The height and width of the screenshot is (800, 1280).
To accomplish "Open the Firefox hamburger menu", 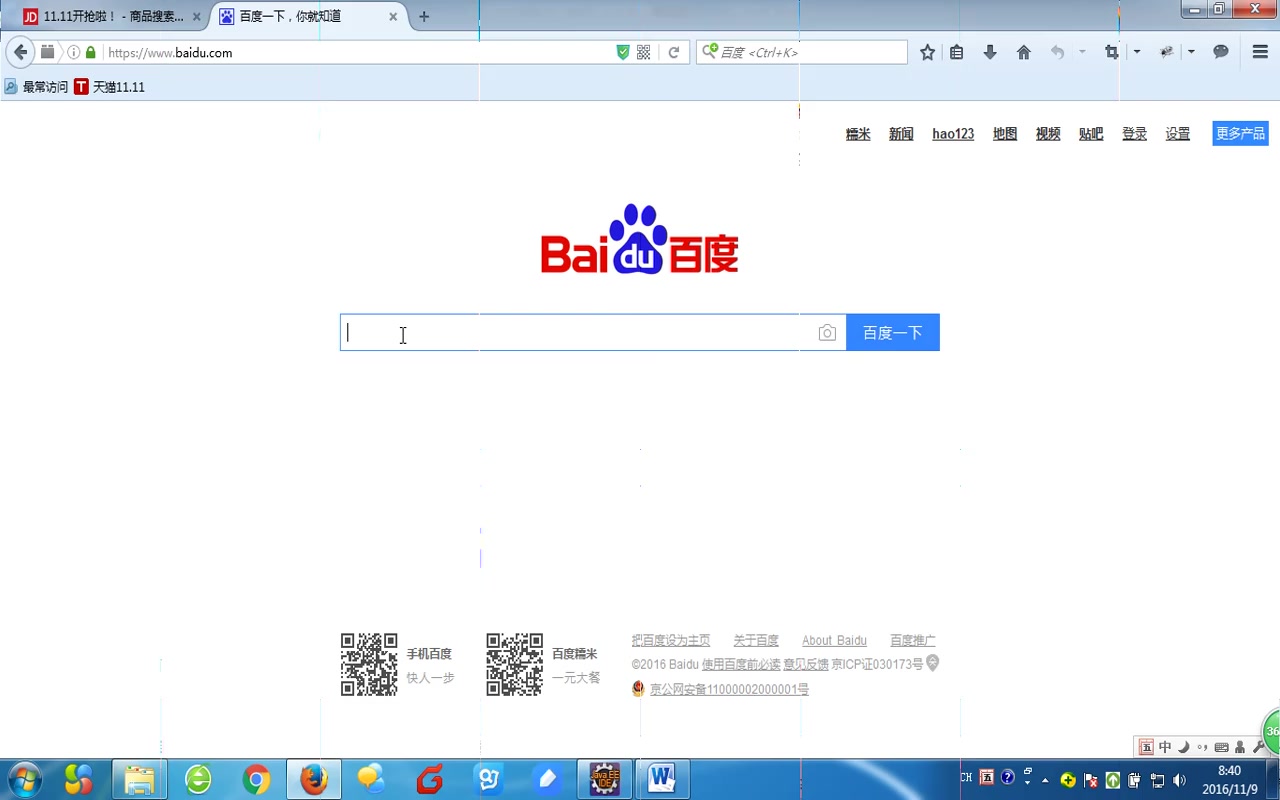I will [1260, 52].
